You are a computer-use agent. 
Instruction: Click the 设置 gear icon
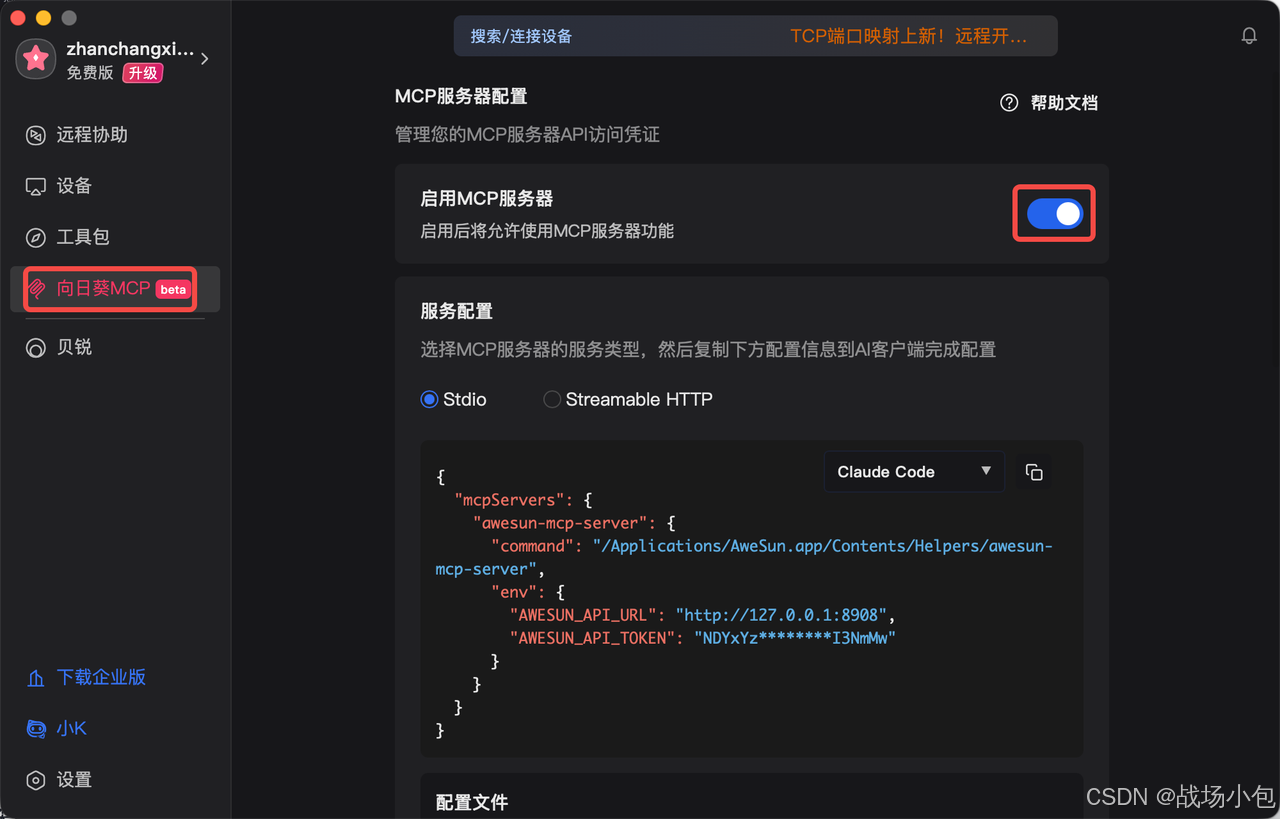click(x=36, y=780)
